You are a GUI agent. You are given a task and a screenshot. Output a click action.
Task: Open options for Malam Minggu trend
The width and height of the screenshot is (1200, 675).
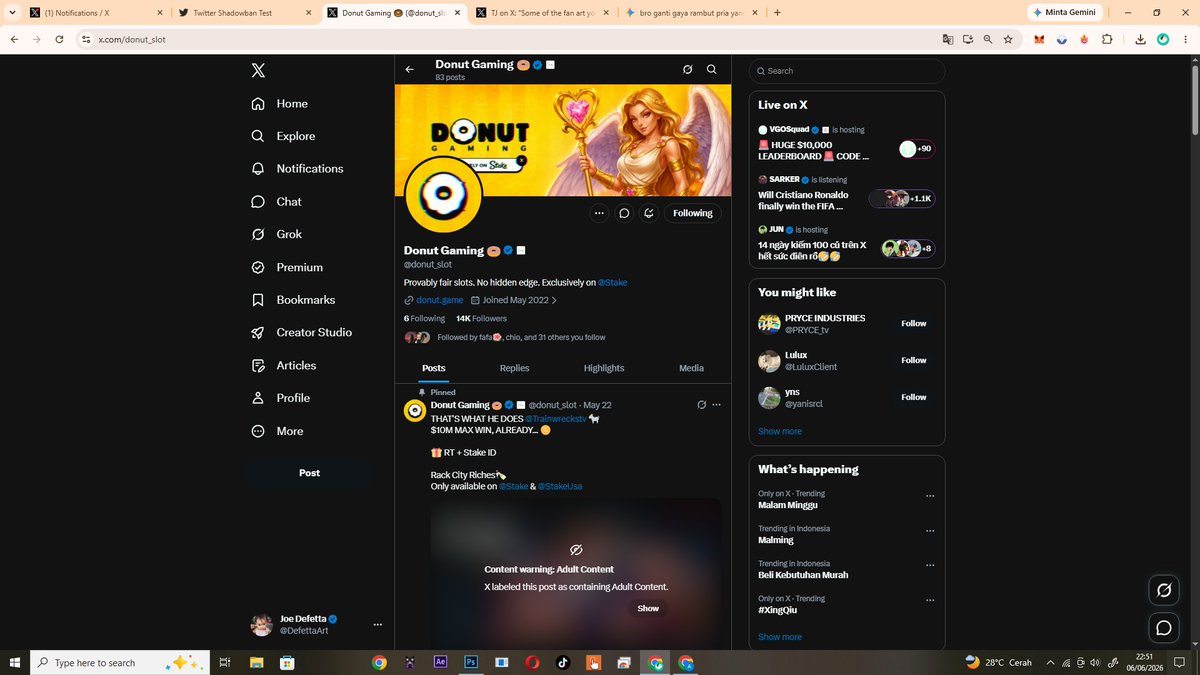(x=930, y=496)
